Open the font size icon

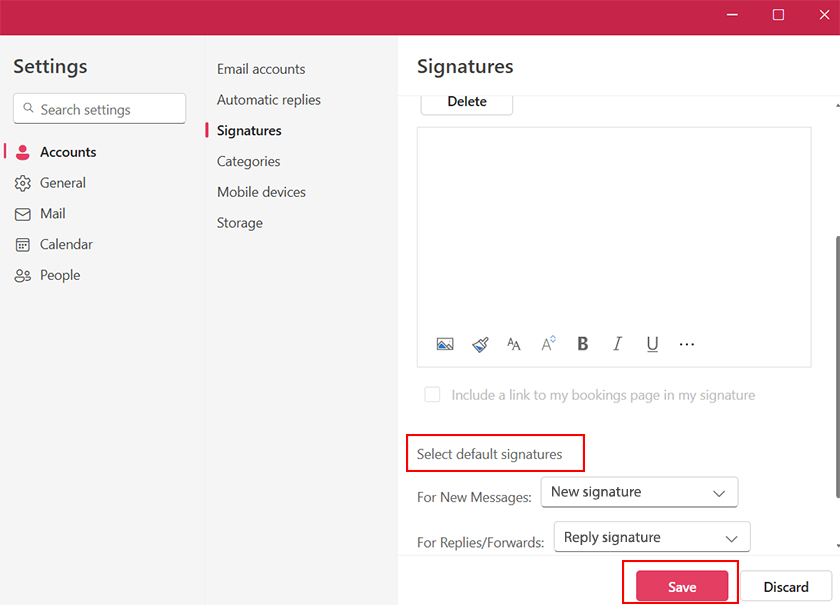coord(514,344)
